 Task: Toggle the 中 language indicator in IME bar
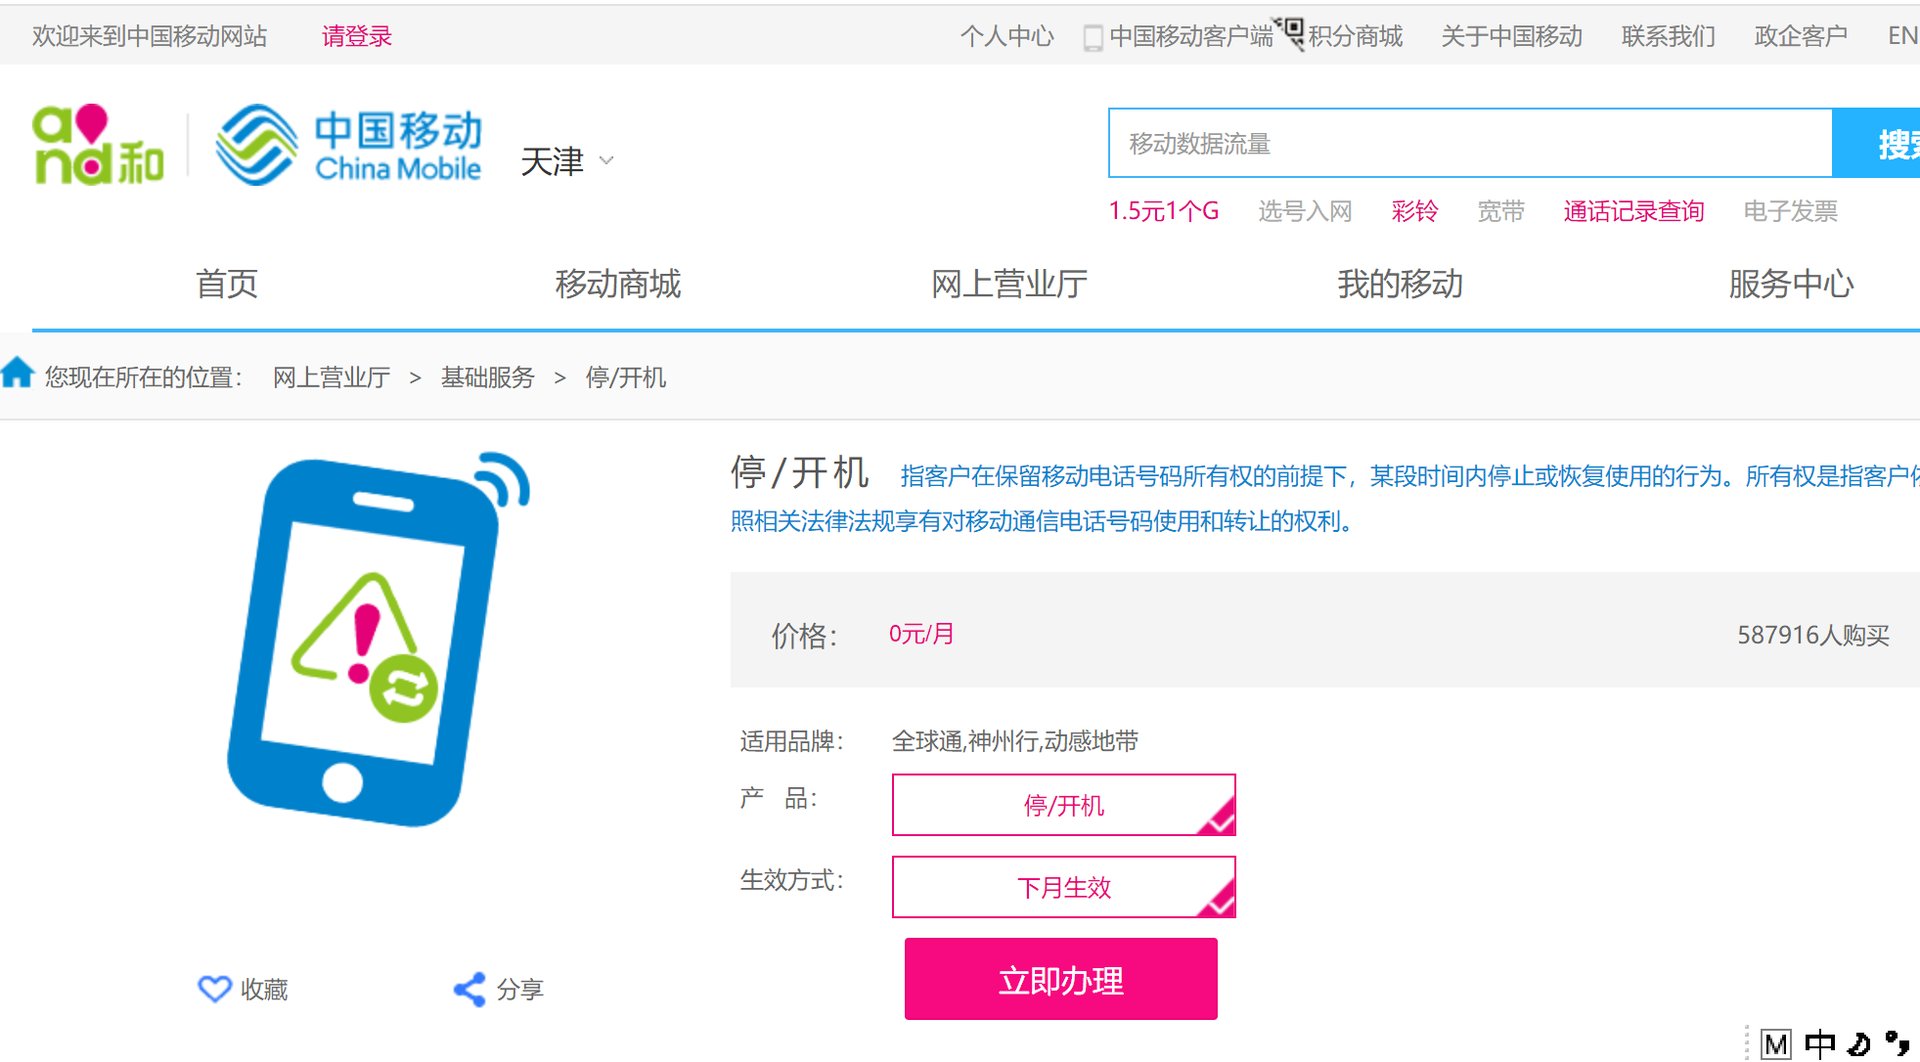[1820, 1044]
